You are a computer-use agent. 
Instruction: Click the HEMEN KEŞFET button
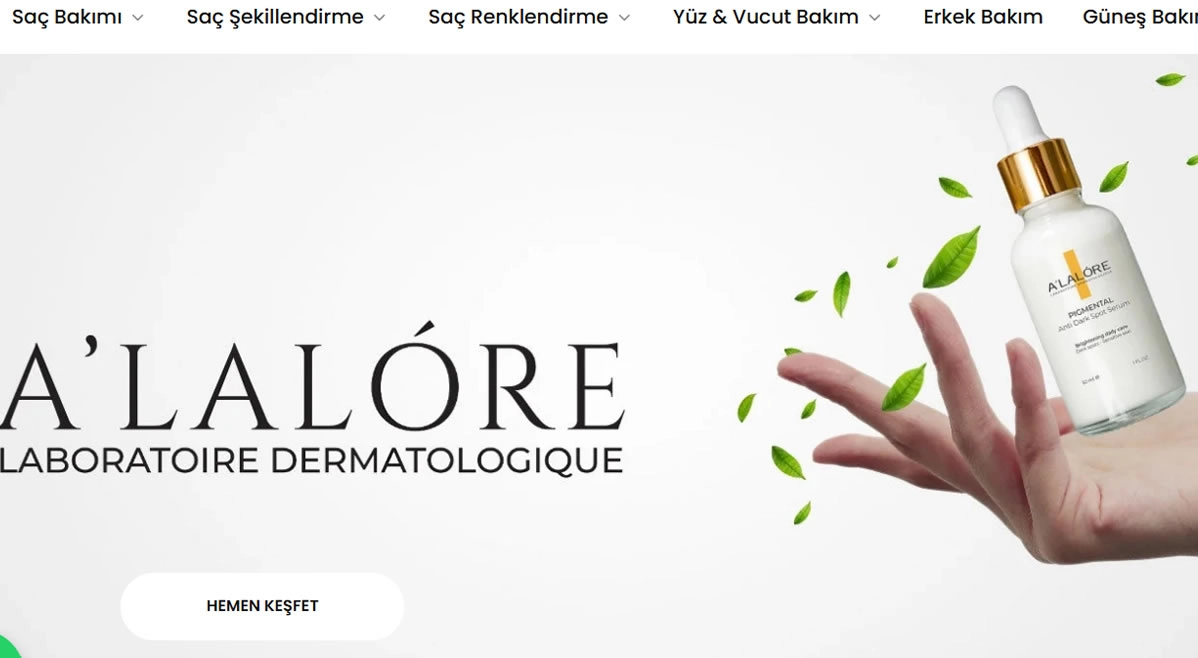(x=262, y=606)
